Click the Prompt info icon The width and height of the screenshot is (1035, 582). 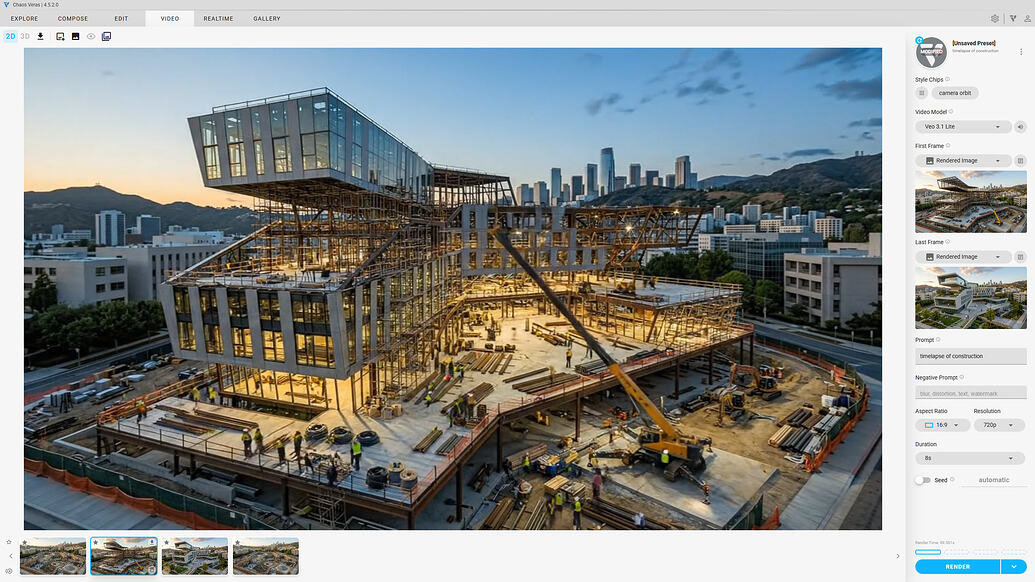pyautogui.click(x=938, y=340)
